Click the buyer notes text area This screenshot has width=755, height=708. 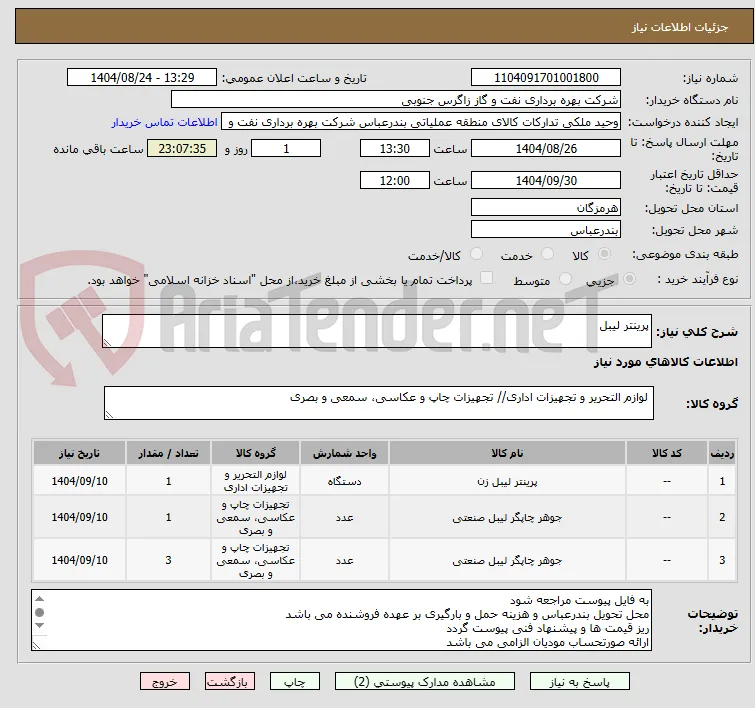pos(341,620)
